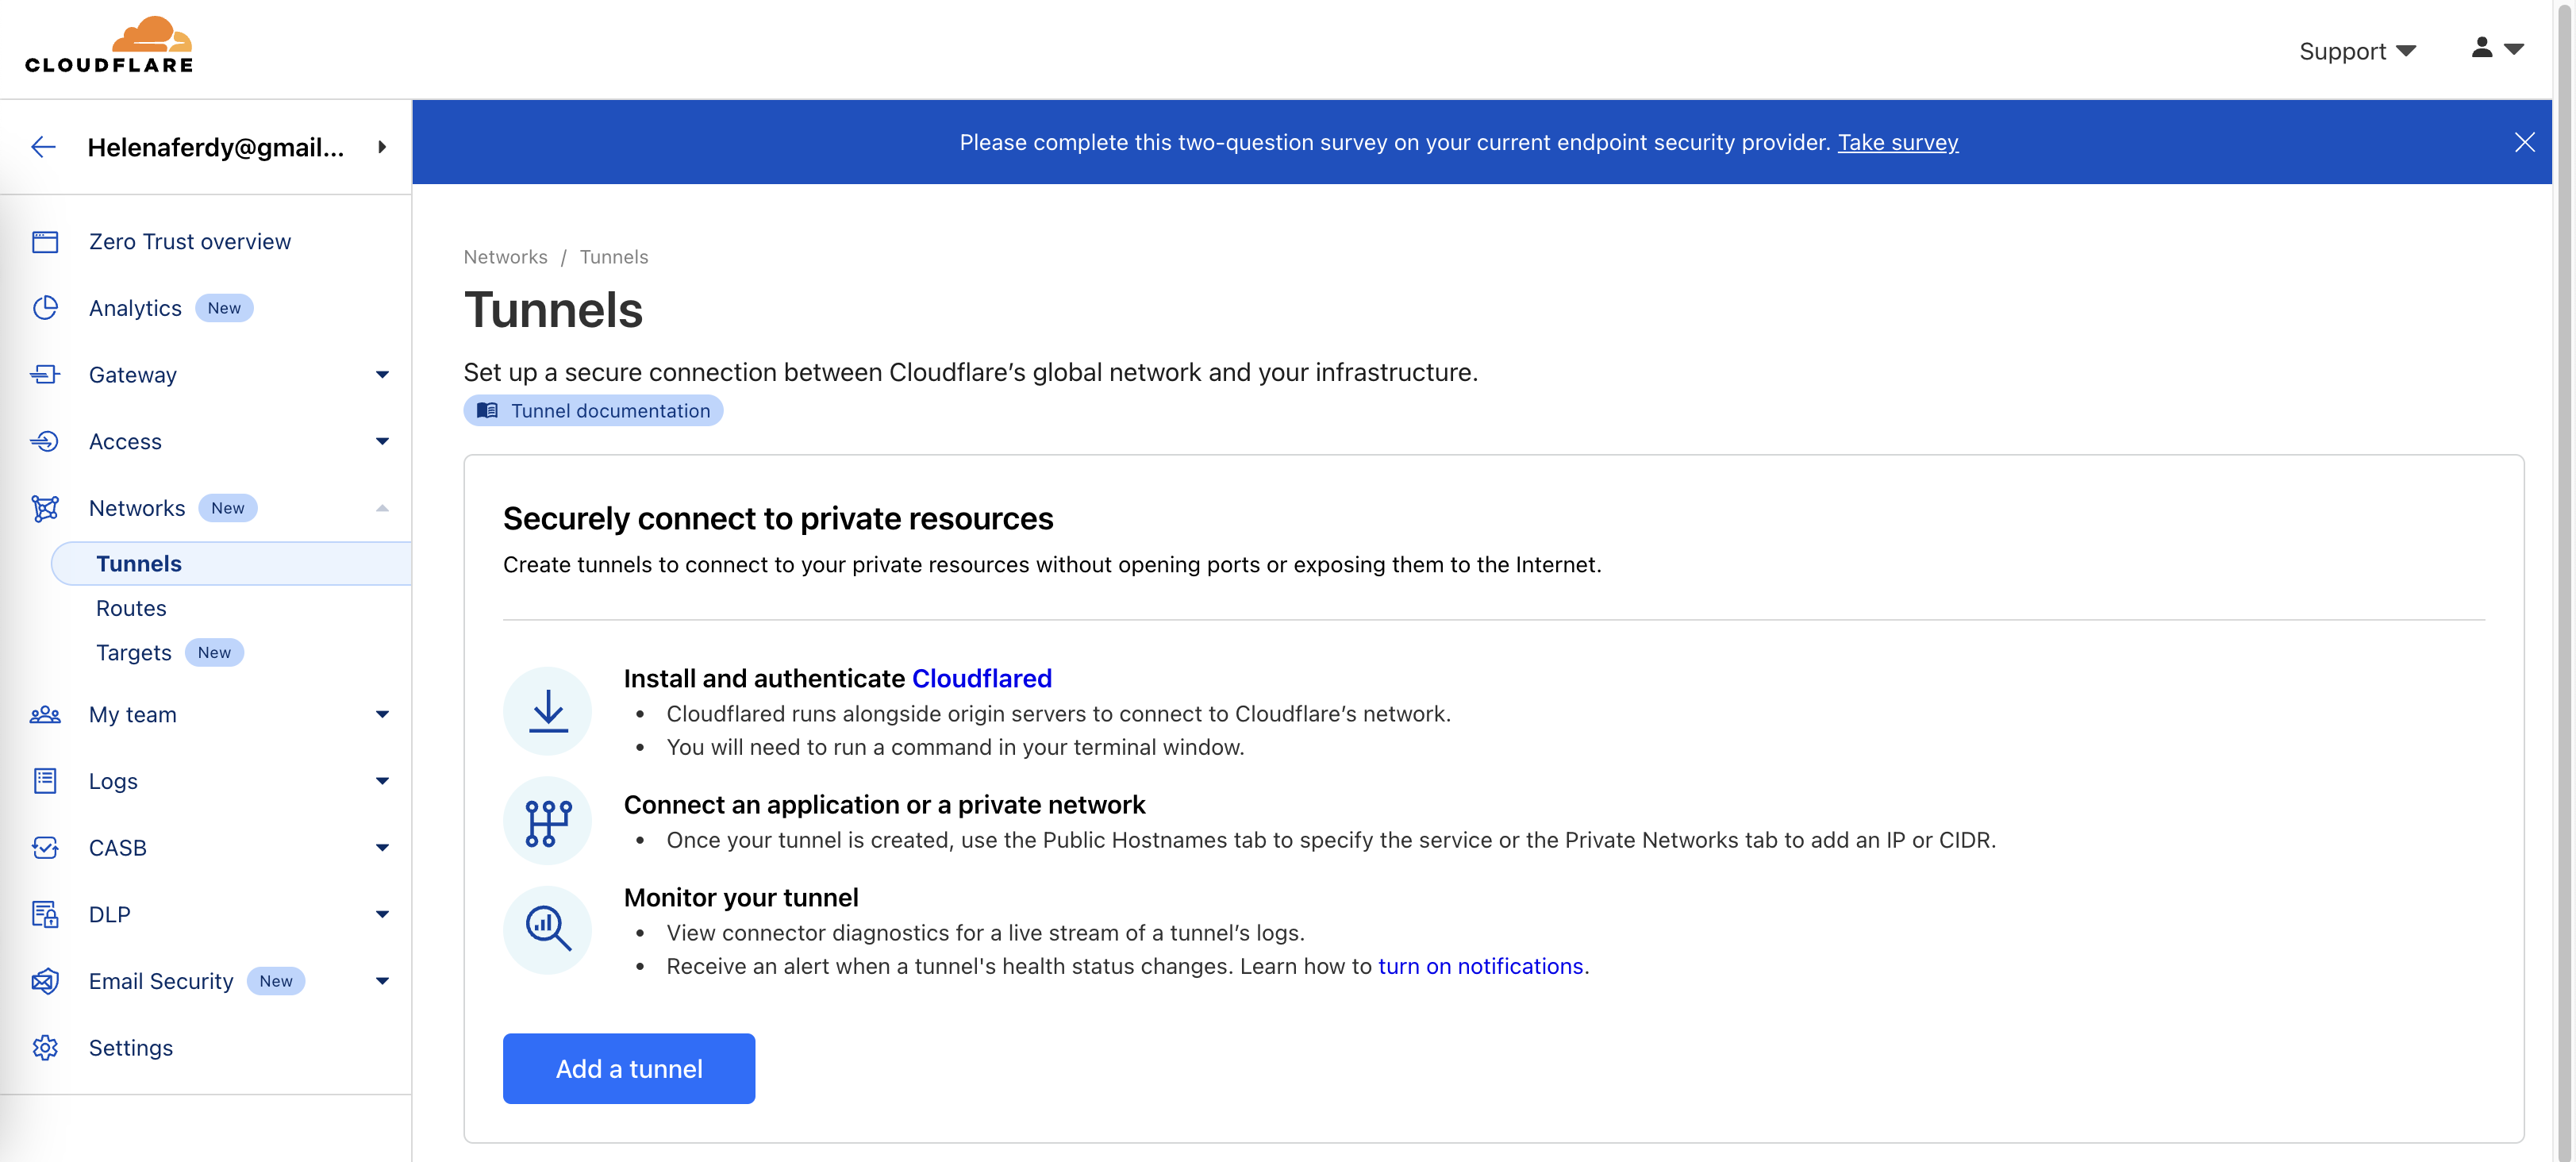
Task: Click the Analytics pie chart icon
Action: click(x=45, y=308)
